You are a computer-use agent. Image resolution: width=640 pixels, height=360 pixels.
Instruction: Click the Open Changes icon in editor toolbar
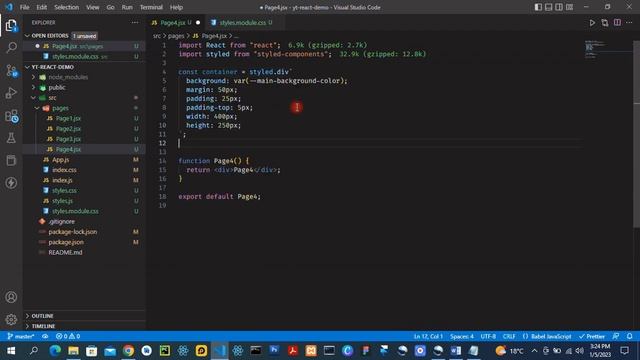pos(604,23)
